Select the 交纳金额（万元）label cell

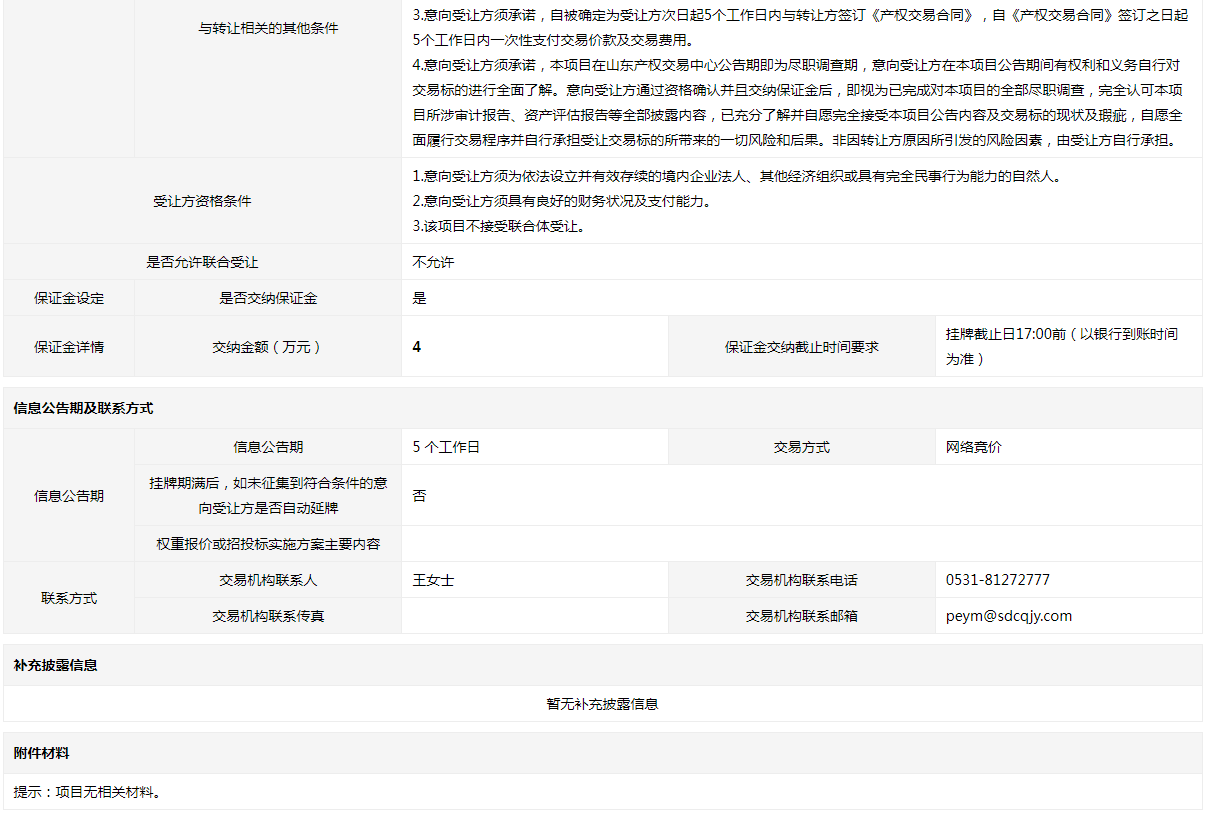(x=267, y=347)
